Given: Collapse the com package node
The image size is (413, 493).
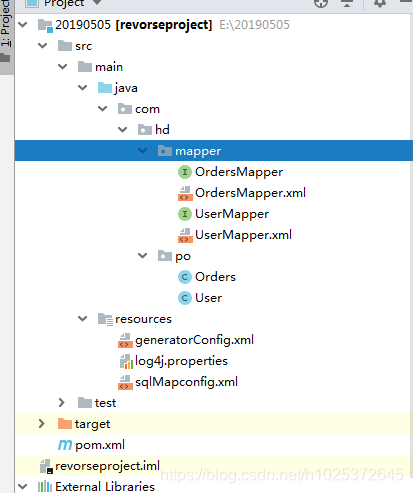Looking at the screenshot, I should 103,109.
